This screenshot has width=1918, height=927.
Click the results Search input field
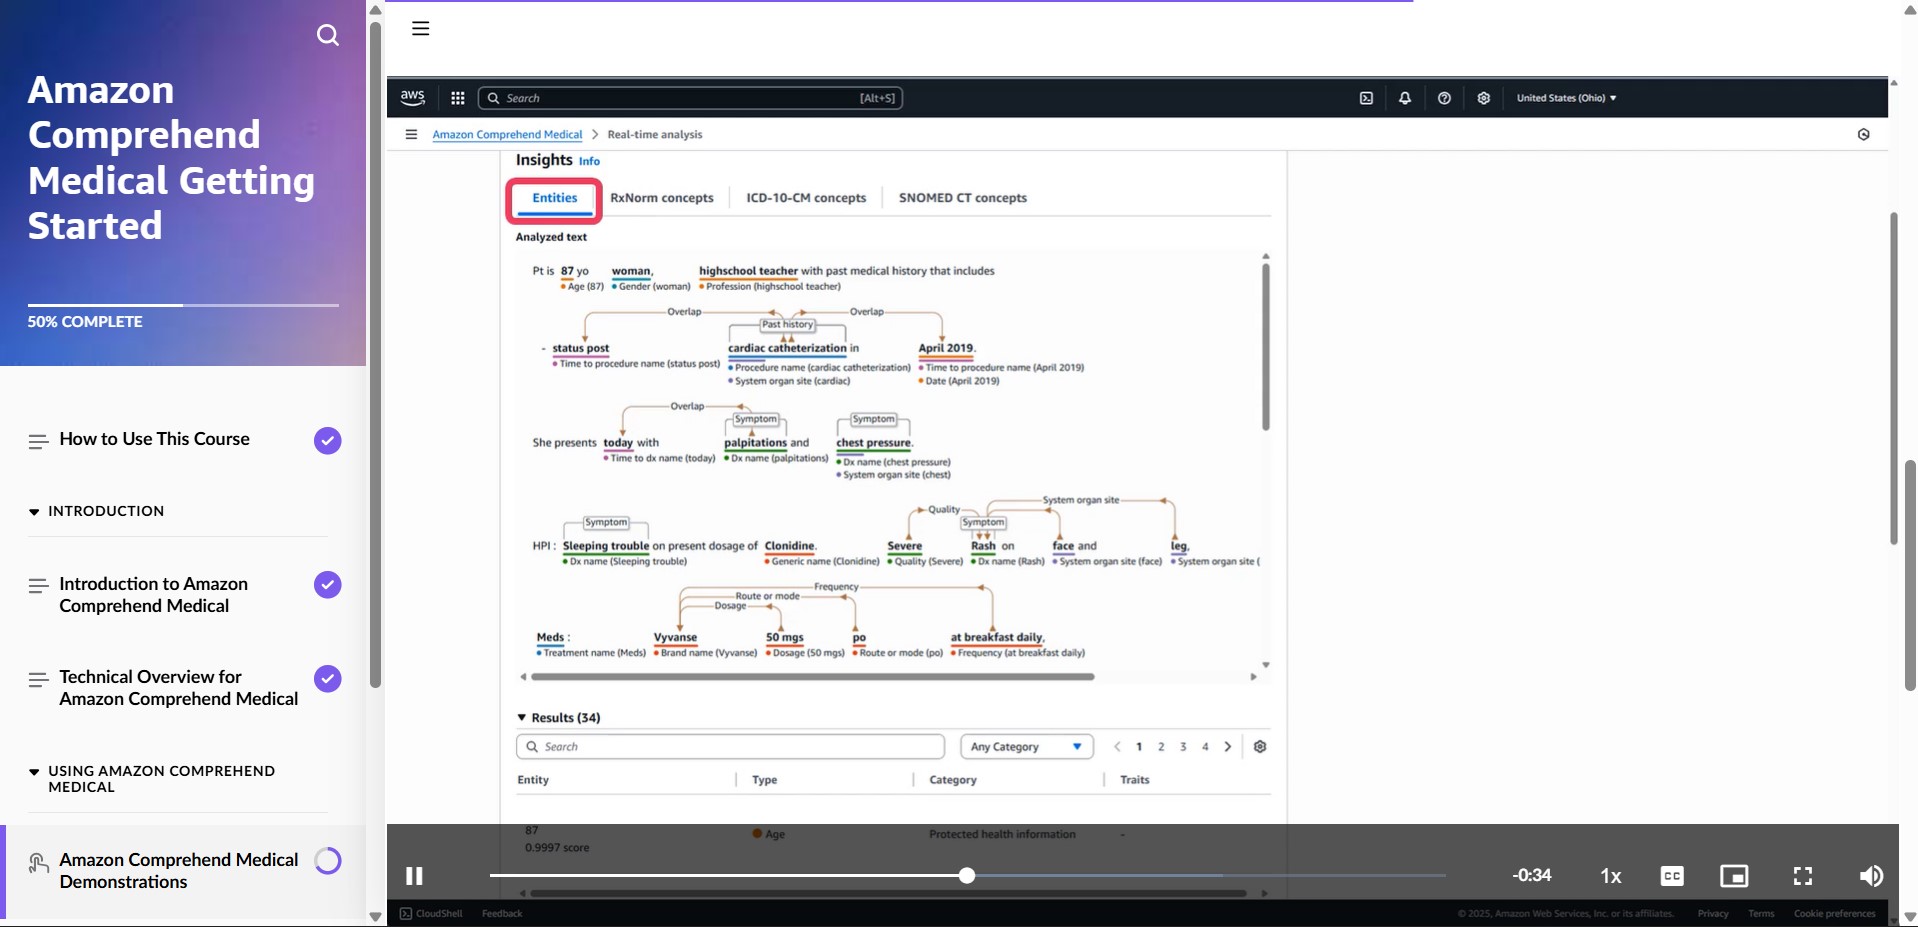point(730,747)
